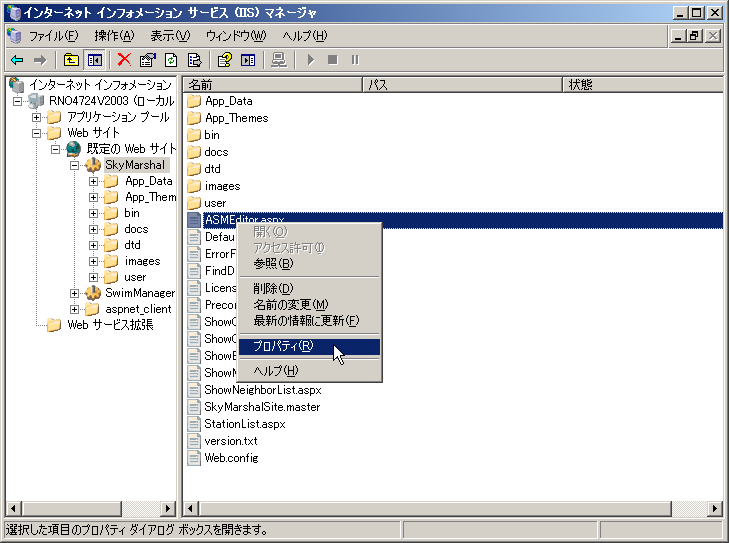
Task: Expand the user tree folder
Action: 93,277
